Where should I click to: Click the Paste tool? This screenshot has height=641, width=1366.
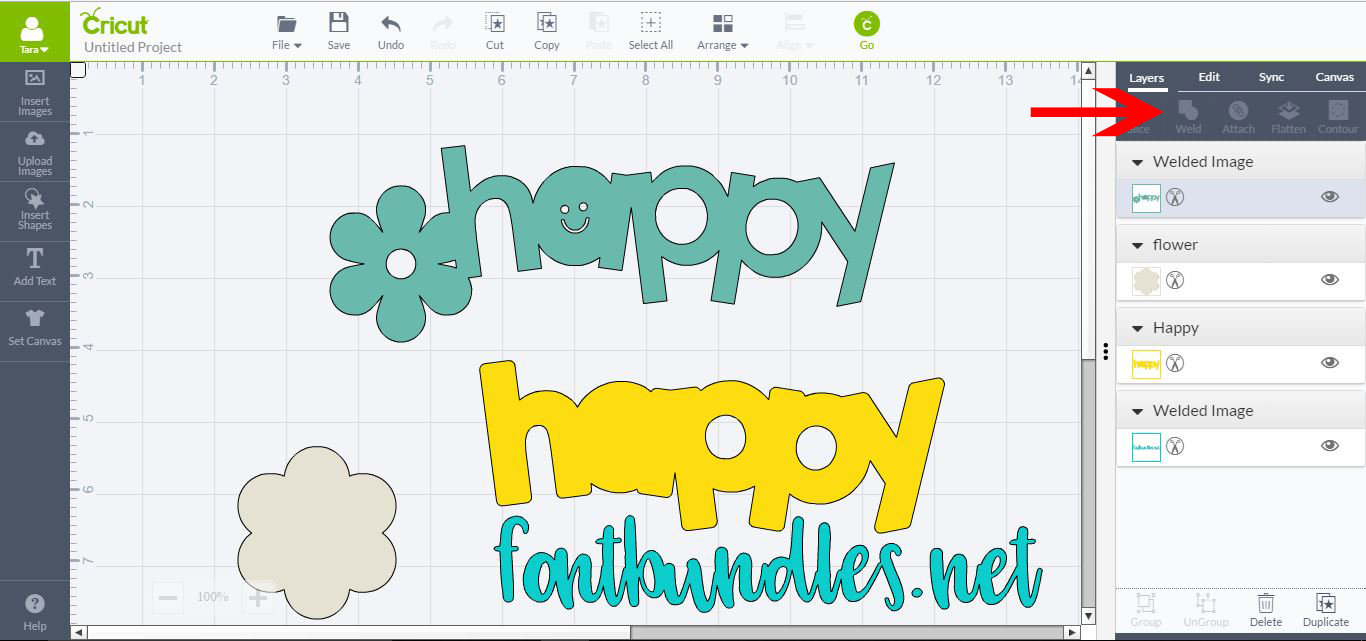tap(599, 31)
